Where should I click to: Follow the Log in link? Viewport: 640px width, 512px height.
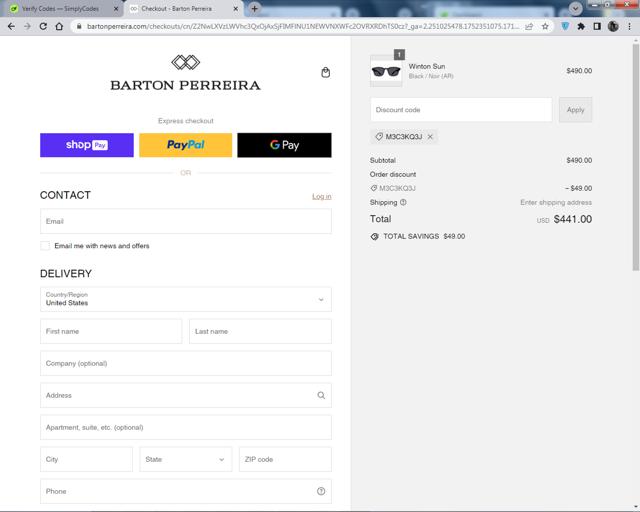coord(322,196)
